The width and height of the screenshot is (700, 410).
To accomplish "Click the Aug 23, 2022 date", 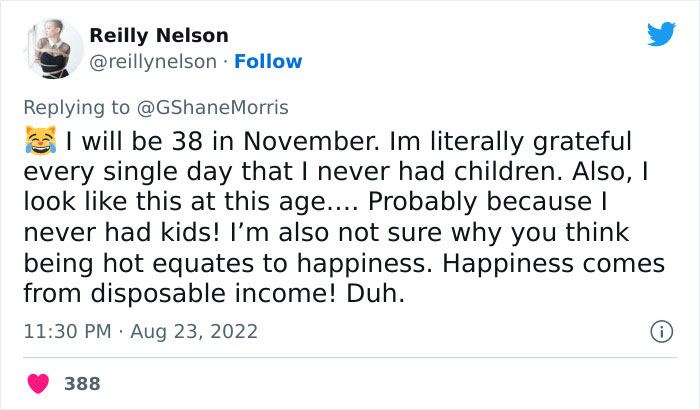I will 193,331.
